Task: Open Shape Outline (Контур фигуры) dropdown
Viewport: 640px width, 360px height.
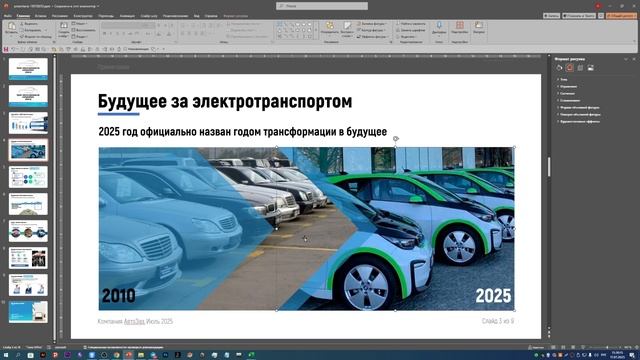Action: pyautogui.click(x=371, y=30)
